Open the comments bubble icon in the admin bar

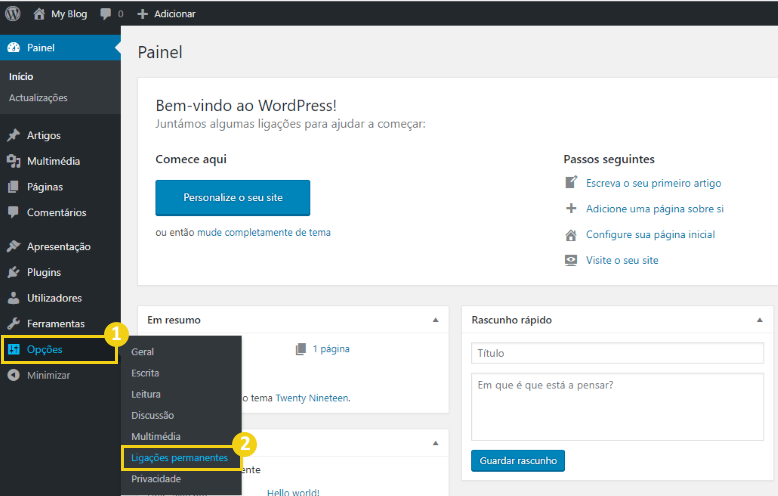click(x=105, y=14)
